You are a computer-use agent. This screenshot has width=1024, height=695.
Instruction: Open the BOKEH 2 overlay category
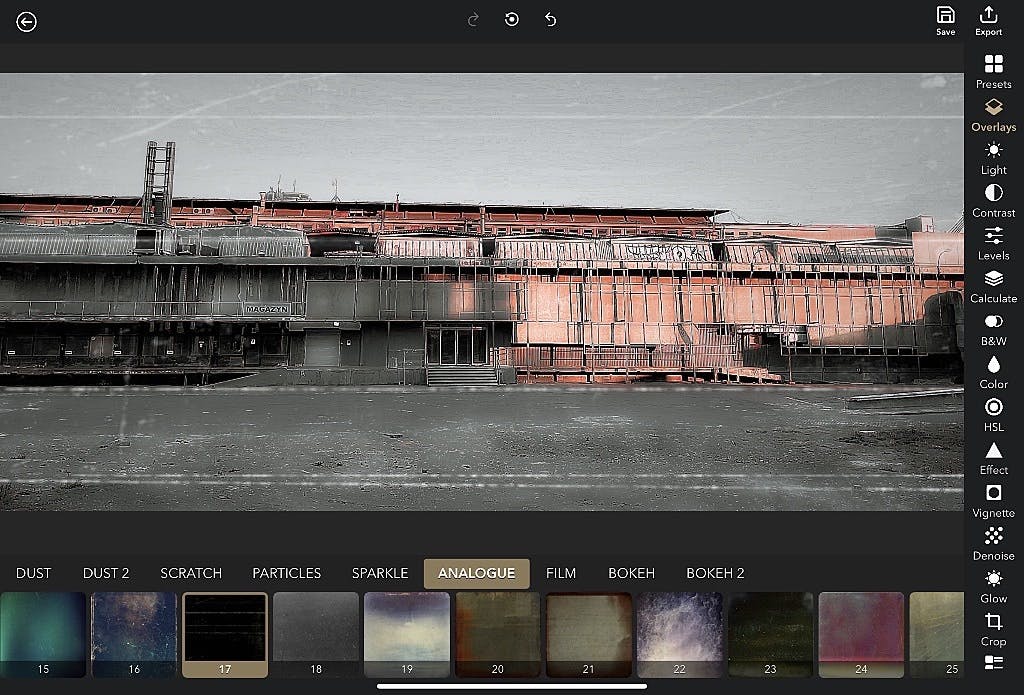click(715, 573)
